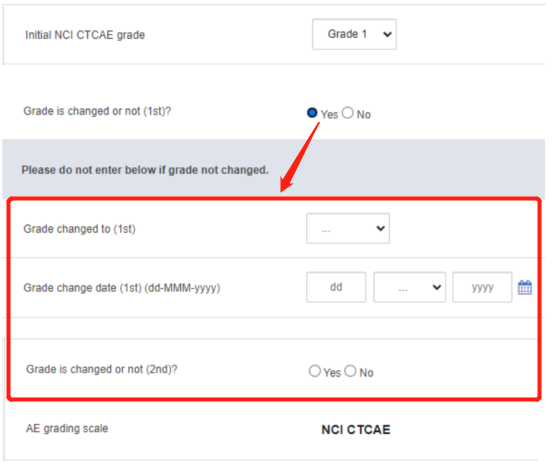Expand the Grade changed to (1st) dropdown

(348, 228)
